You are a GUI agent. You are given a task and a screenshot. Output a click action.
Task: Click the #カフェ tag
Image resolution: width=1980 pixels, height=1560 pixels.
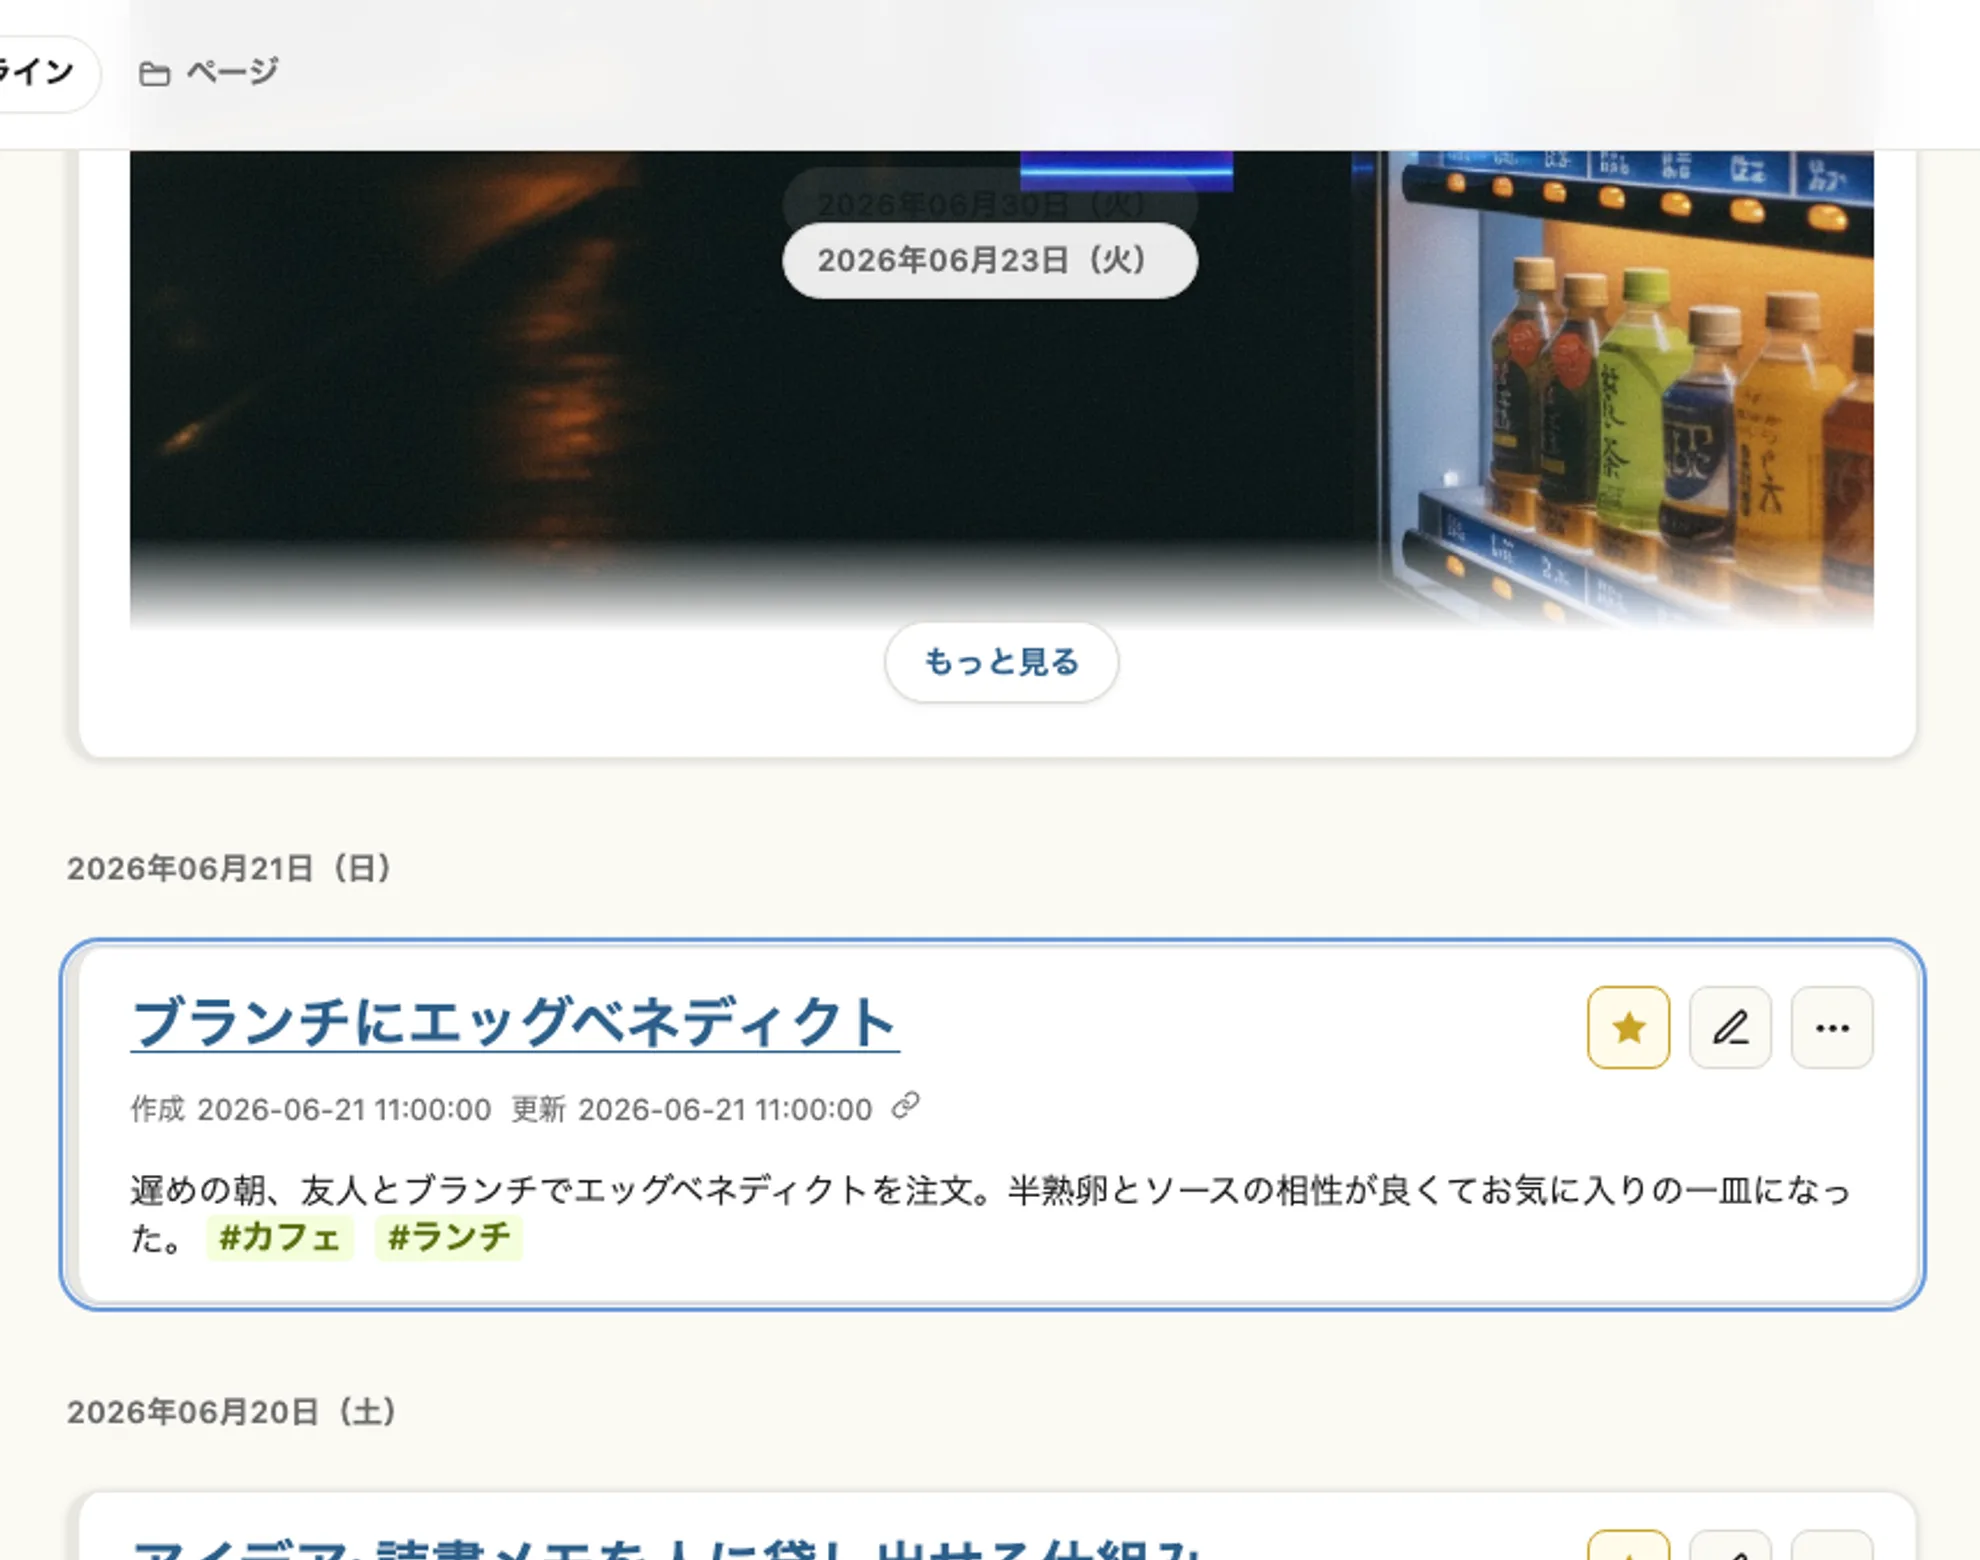280,1237
